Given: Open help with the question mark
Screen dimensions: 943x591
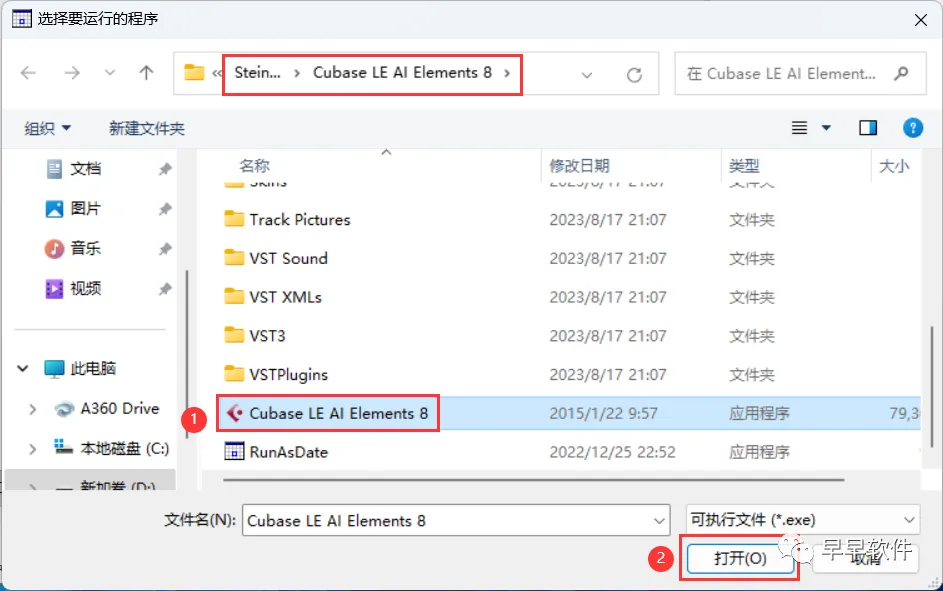Looking at the screenshot, I should (x=913, y=127).
